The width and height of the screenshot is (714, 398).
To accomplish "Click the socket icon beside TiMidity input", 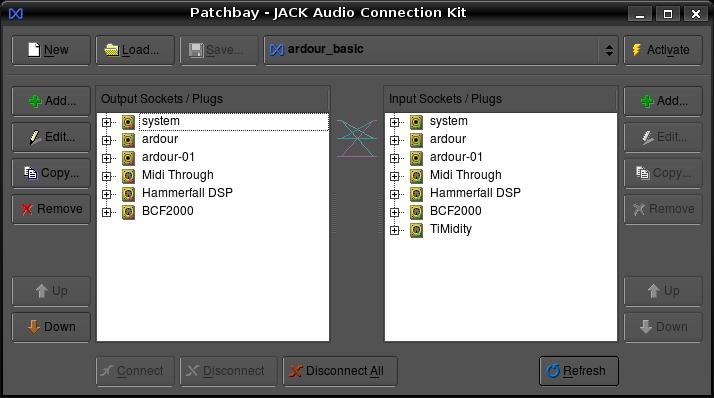I will pos(416,230).
